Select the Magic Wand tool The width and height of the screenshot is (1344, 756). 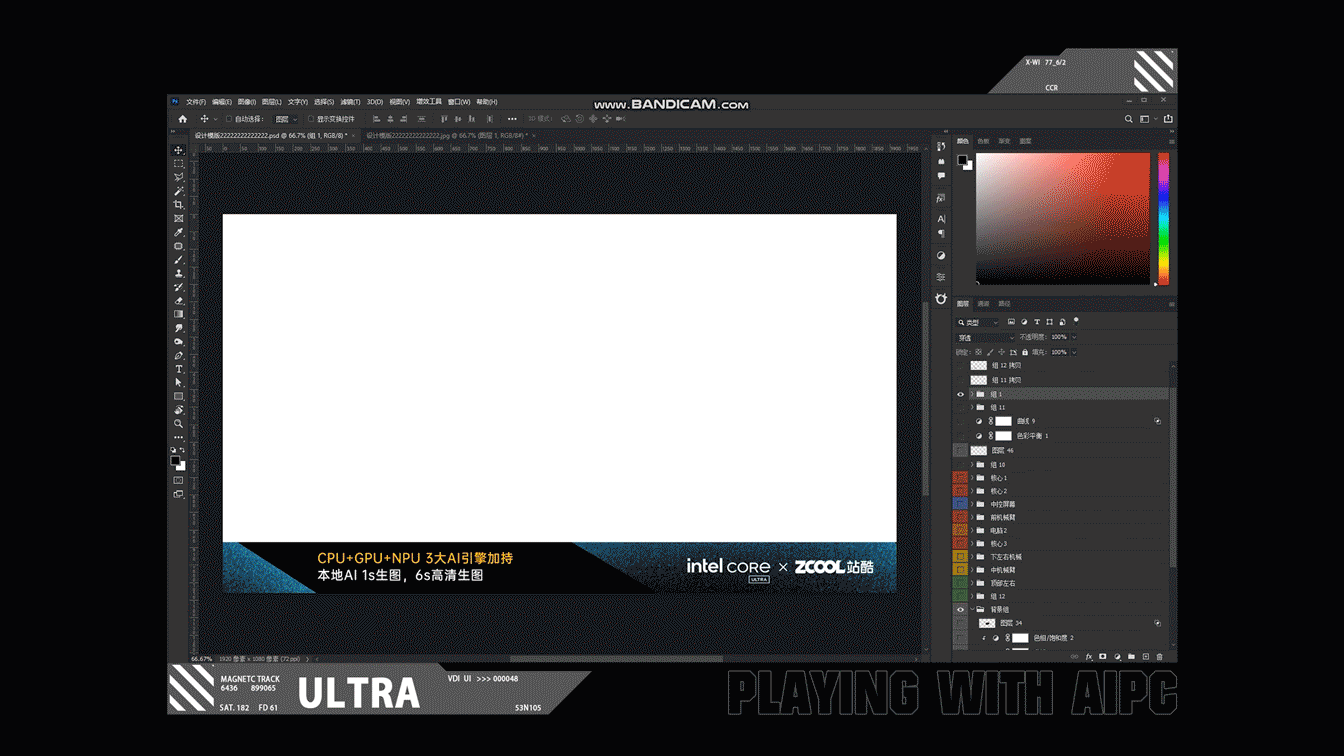[179, 191]
